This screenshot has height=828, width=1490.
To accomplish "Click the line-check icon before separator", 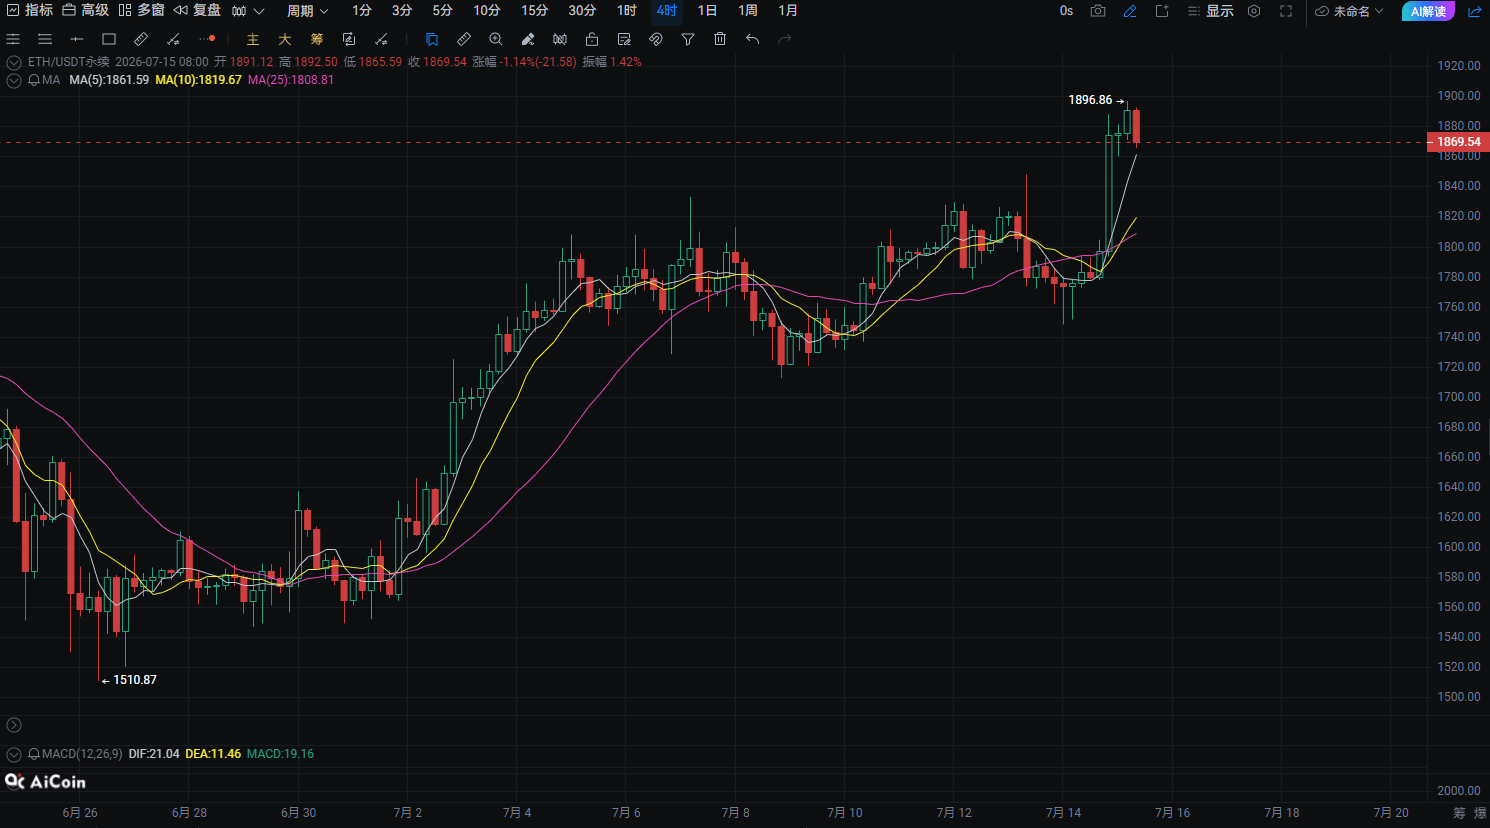I will (381, 39).
